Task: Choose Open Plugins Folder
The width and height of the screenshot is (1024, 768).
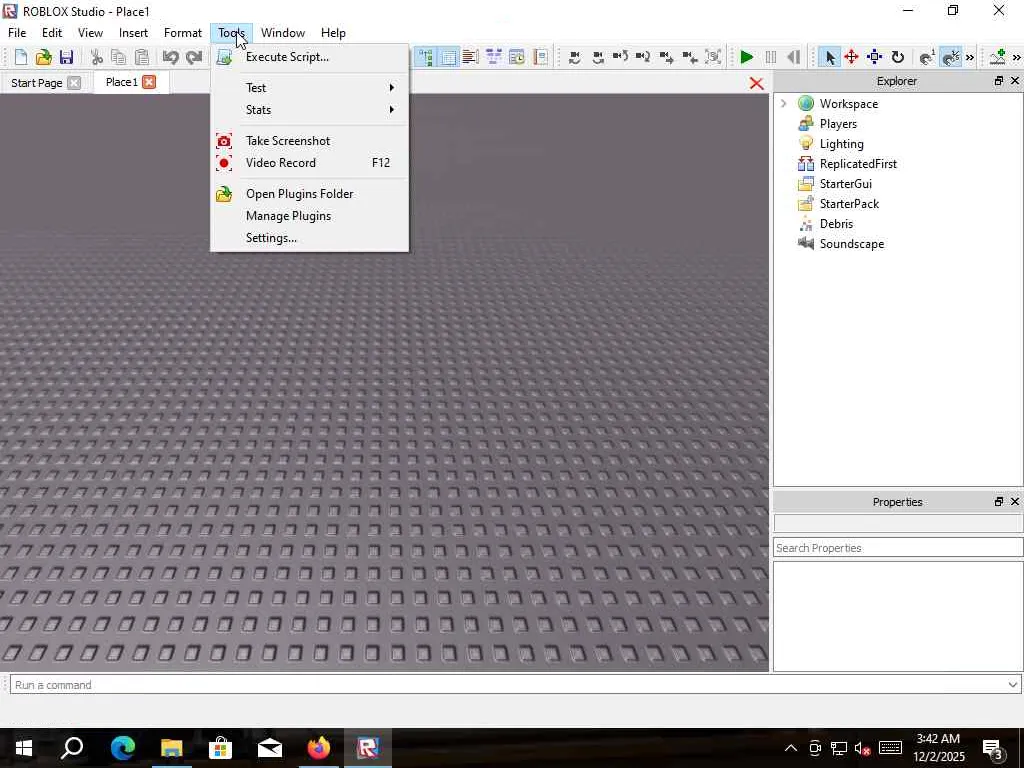Action: 310,194
